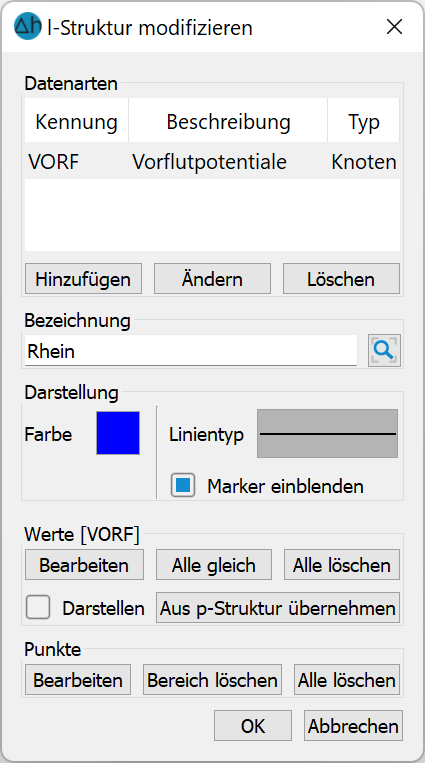
Task: Click into the Bezeichnung field containing Rhein
Action: pyautogui.click(x=191, y=351)
